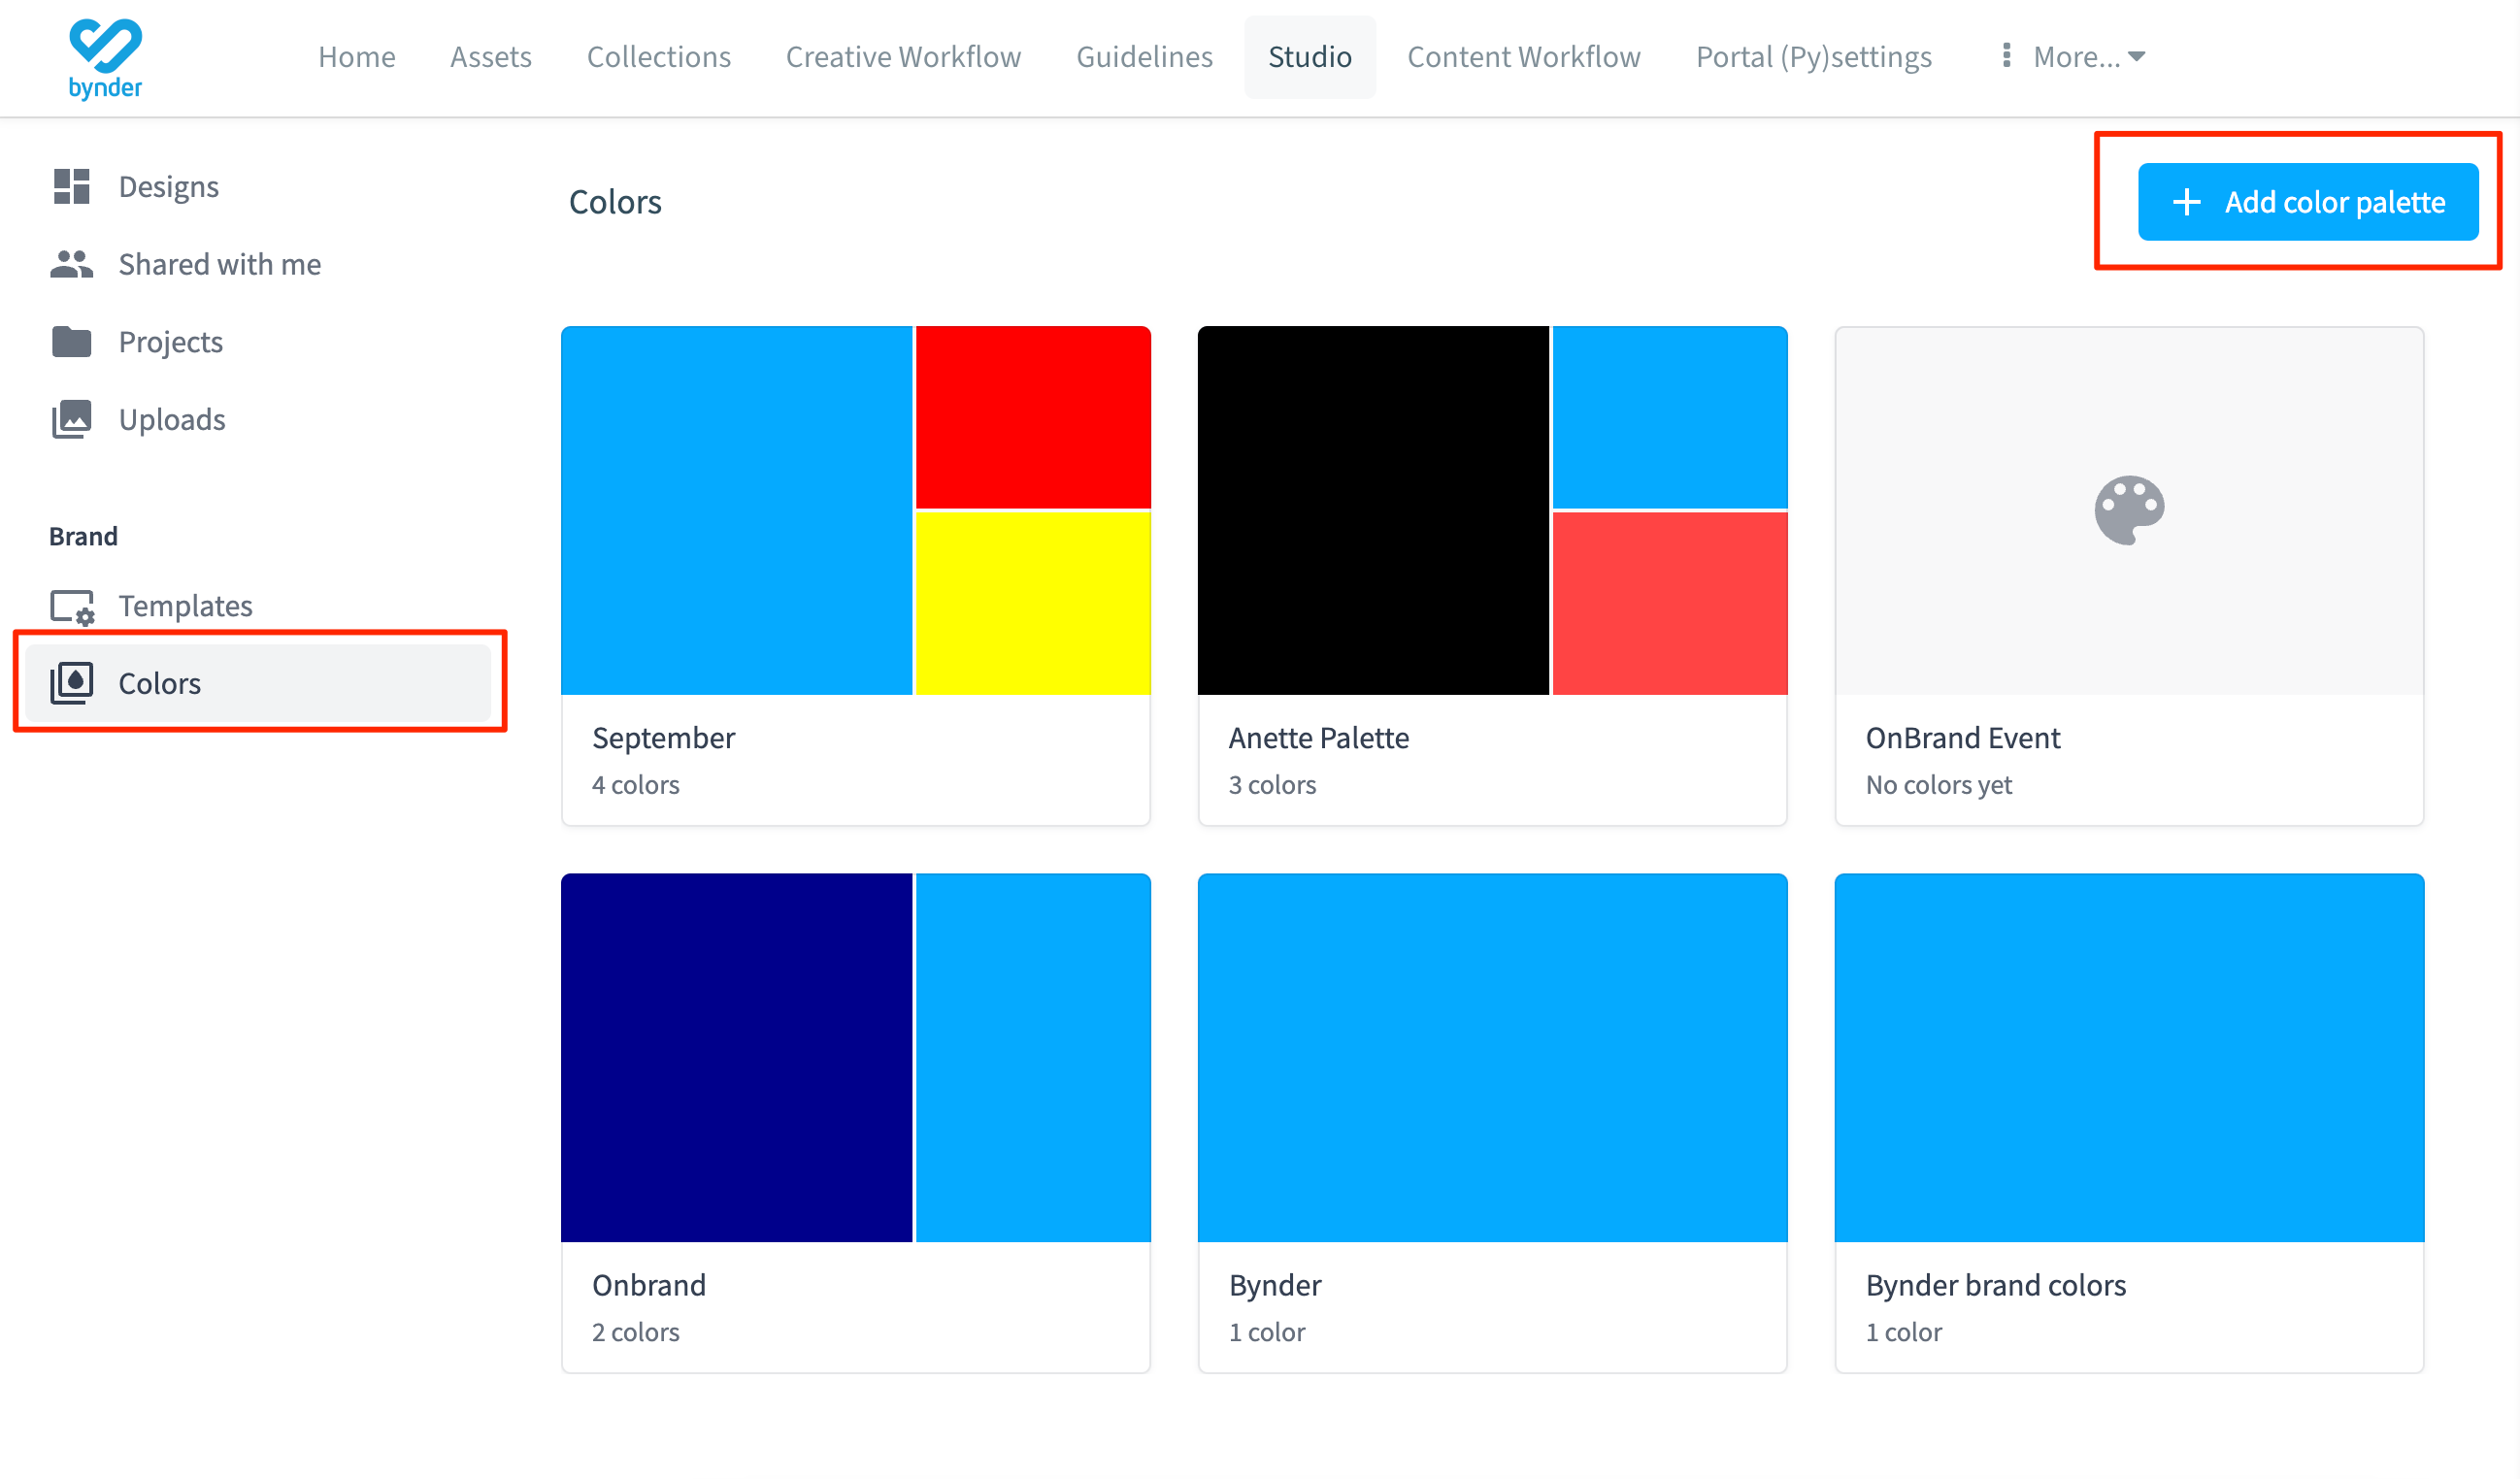This screenshot has height=1479, width=2520.
Task: Click the plus icon on Add color palette
Action: 2186,202
